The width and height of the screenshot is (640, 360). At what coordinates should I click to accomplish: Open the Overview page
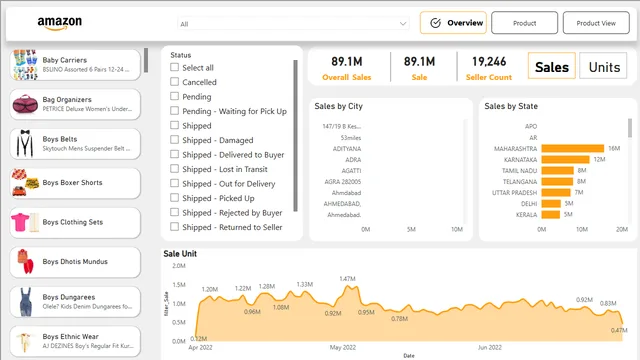tap(453, 23)
